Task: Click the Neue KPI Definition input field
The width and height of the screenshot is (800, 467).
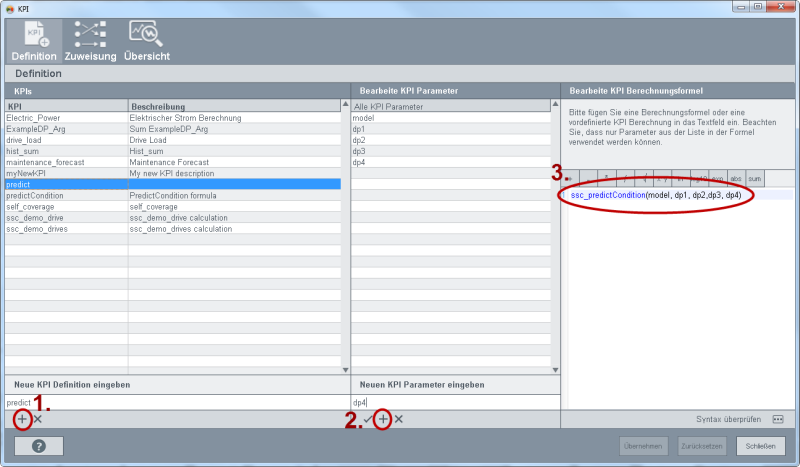Action: [x=175, y=402]
